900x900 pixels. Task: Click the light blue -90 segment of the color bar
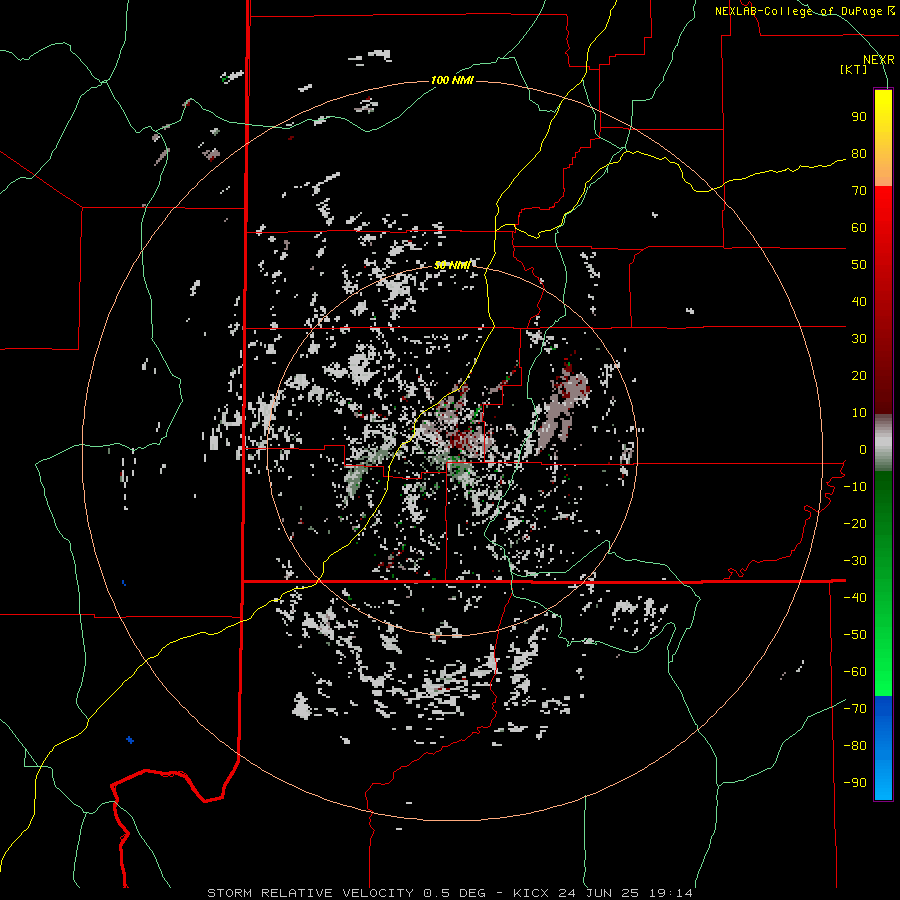883,781
